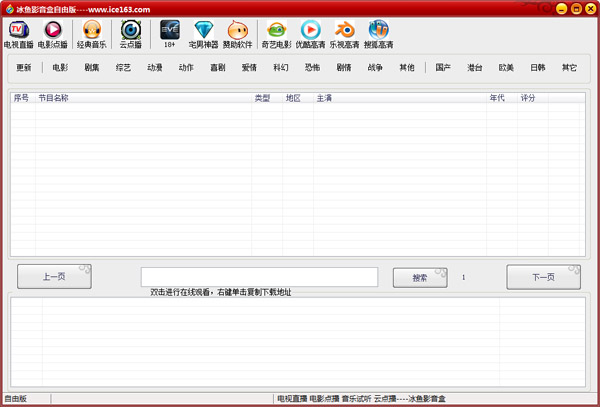
Task: Open 搜狐高清 Sohu HD
Action: tap(379, 34)
